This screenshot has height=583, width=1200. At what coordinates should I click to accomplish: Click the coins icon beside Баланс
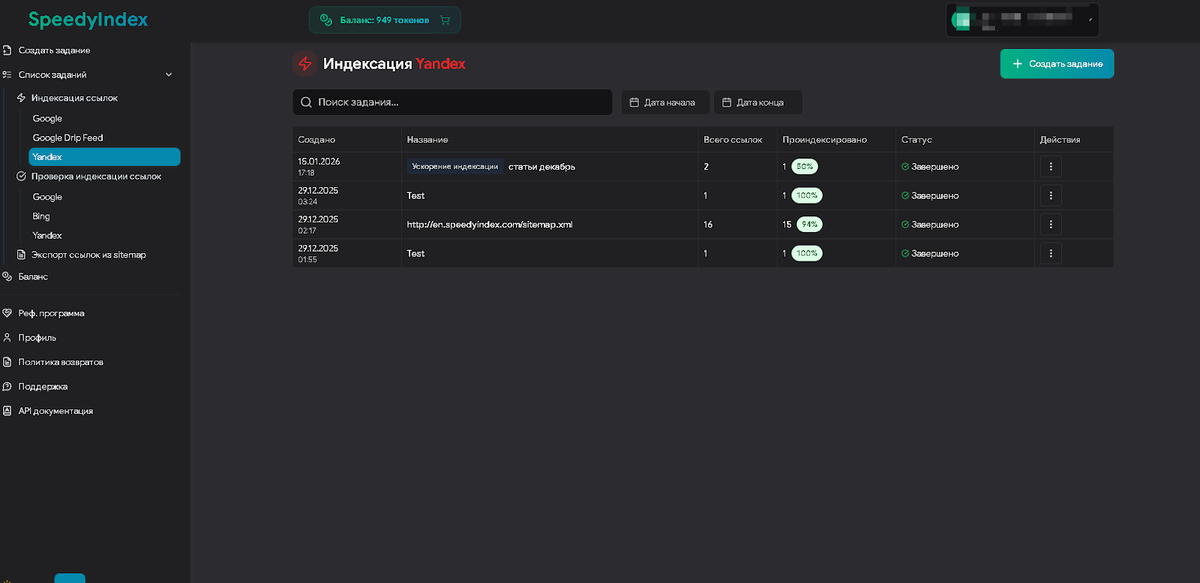[8, 276]
